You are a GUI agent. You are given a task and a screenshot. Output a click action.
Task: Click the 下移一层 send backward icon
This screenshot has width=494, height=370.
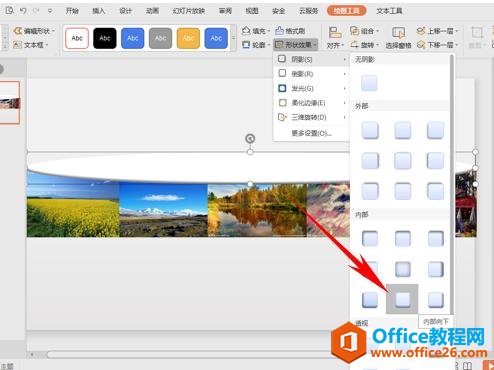pos(421,44)
